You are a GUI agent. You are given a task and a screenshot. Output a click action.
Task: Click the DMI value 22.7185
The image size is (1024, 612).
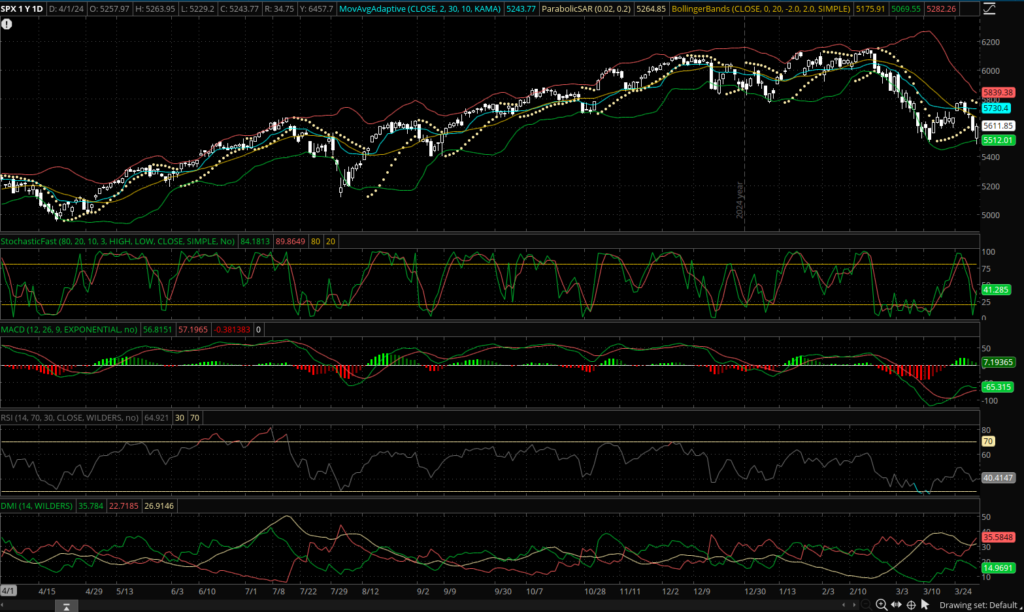[123, 506]
